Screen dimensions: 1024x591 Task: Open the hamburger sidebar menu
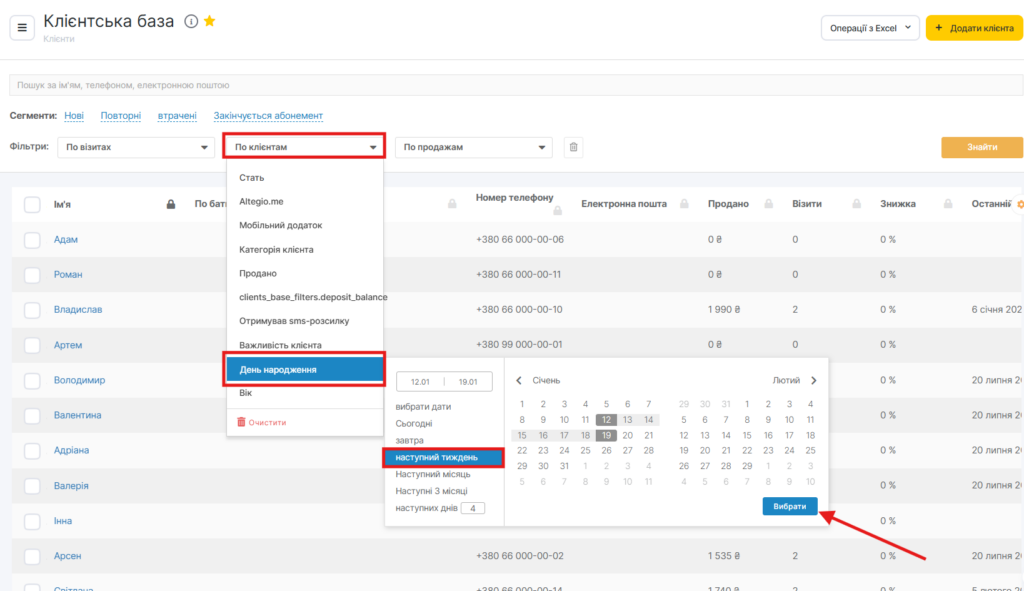(x=22, y=27)
